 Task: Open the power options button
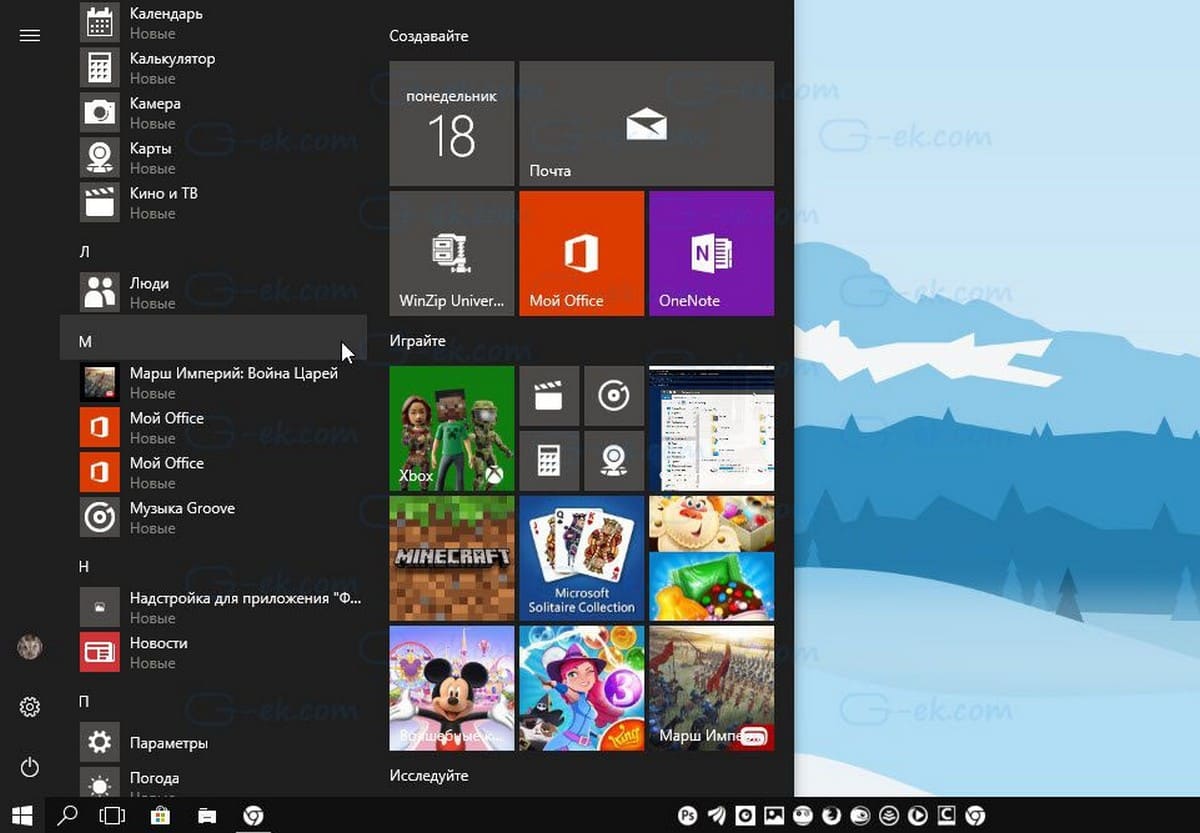coord(30,767)
